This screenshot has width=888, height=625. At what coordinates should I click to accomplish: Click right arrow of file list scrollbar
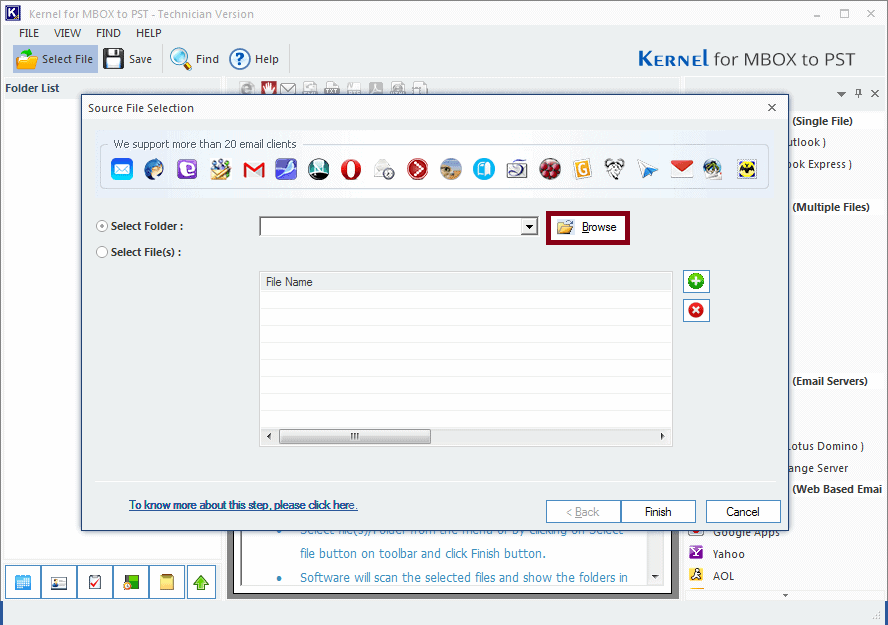[x=662, y=436]
